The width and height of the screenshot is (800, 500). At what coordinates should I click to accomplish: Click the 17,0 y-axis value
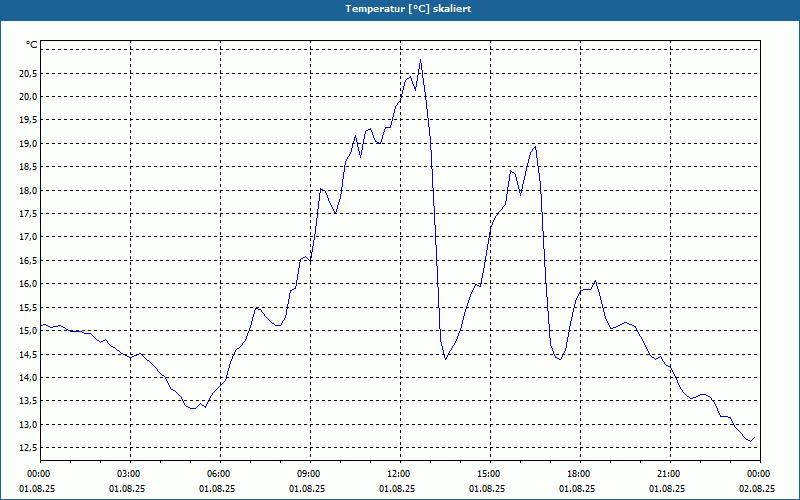pyautogui.click(x=28, y=237)
